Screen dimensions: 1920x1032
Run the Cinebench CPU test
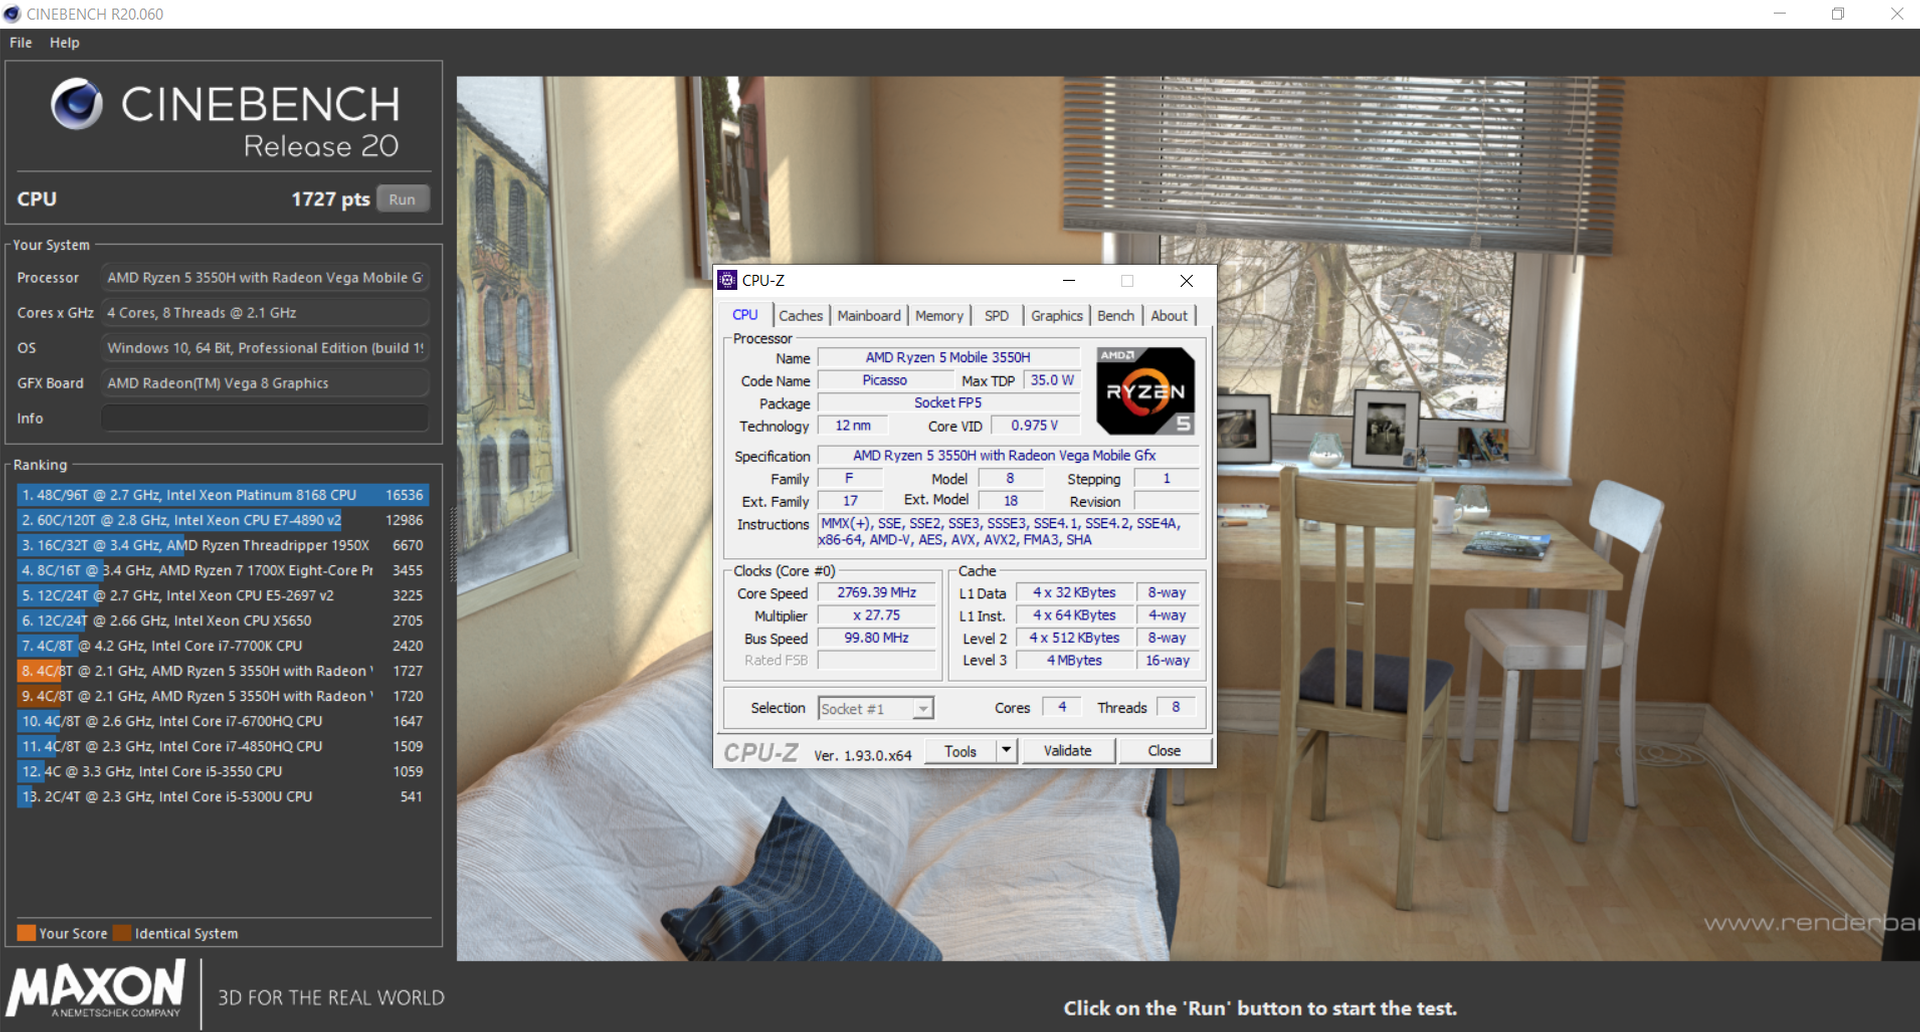pyautogui.click(x=402, y=199)
